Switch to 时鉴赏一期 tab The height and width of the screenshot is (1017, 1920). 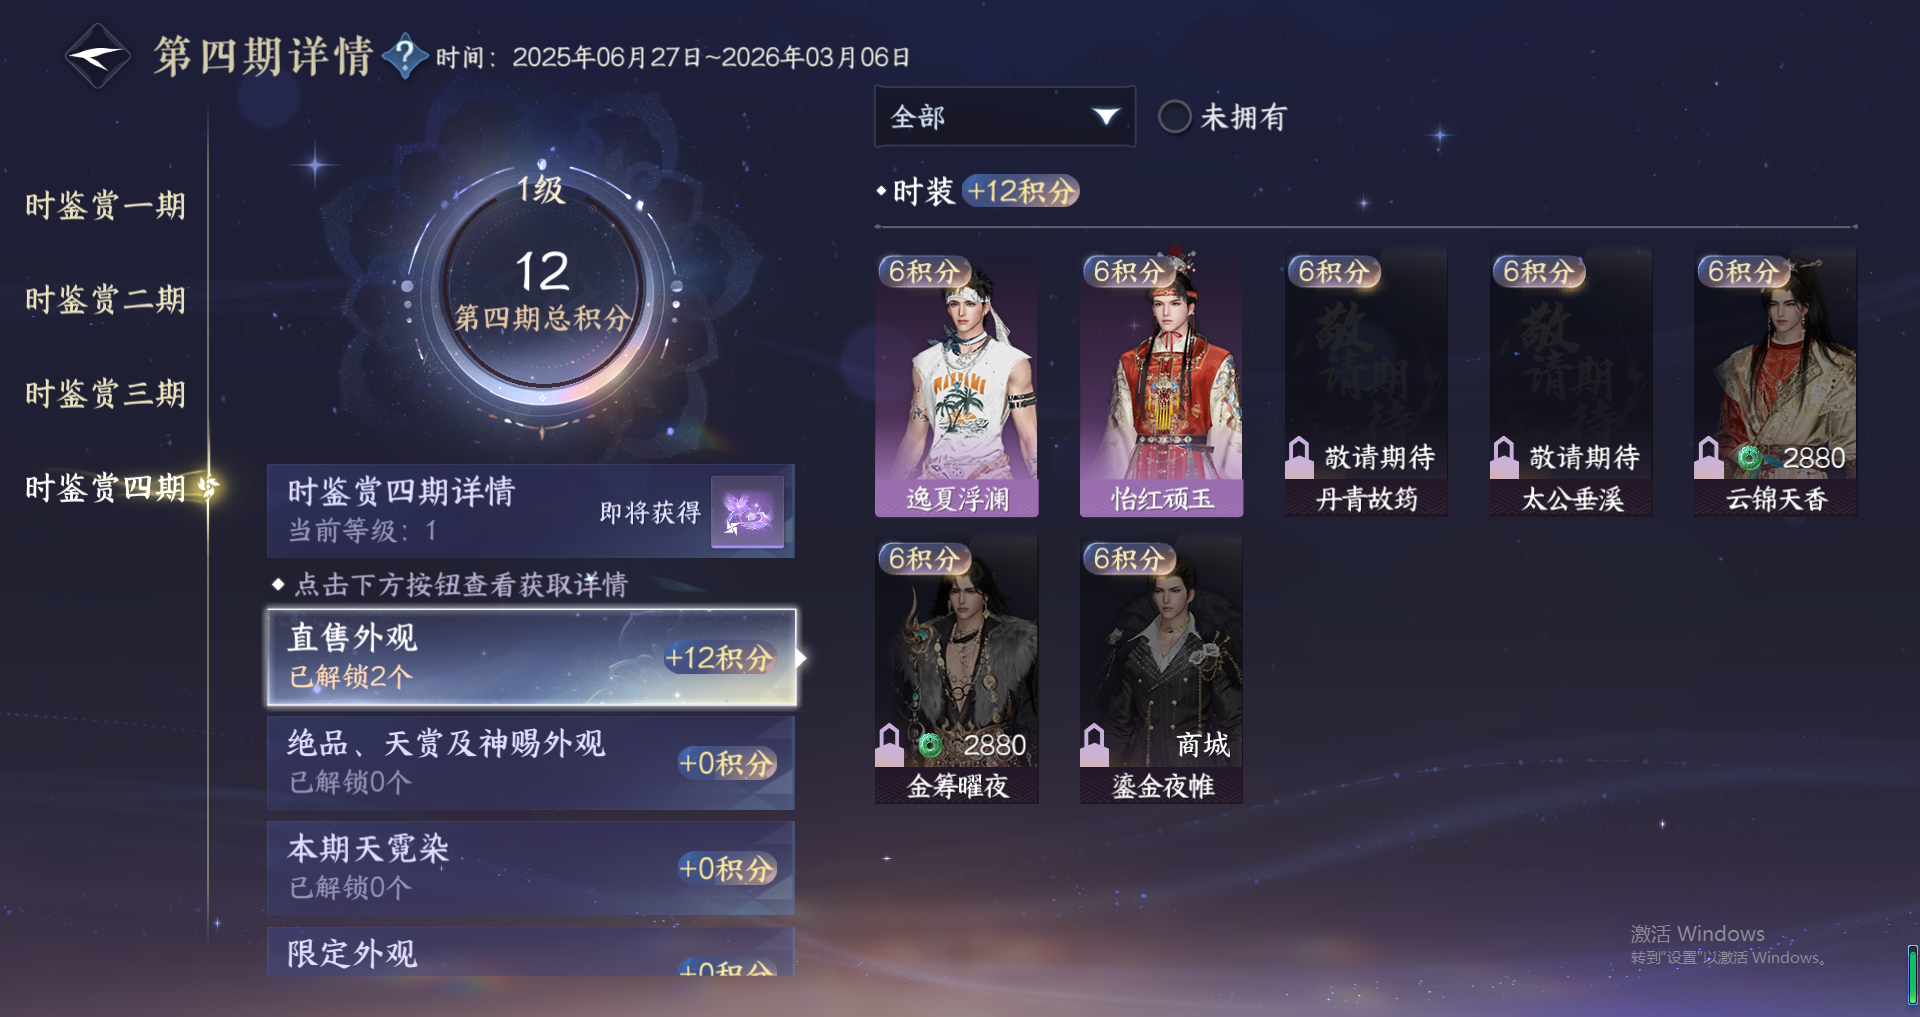click(105, 206)
